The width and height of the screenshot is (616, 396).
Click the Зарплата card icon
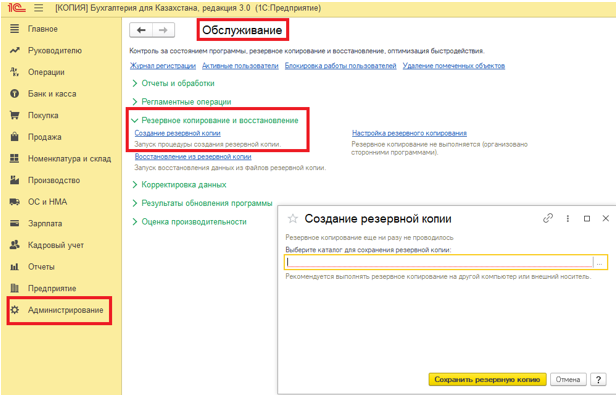click(15, 223)
